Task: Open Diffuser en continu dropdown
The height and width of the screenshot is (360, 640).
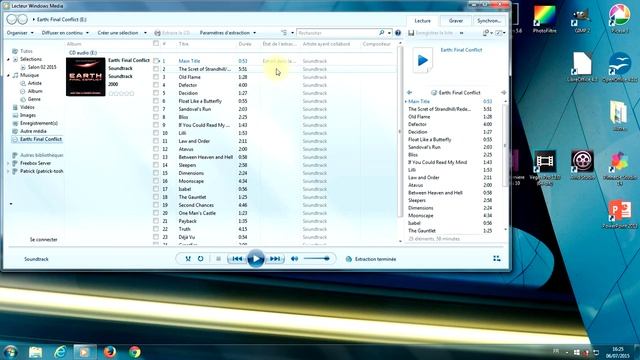Action: pos(65,33)
